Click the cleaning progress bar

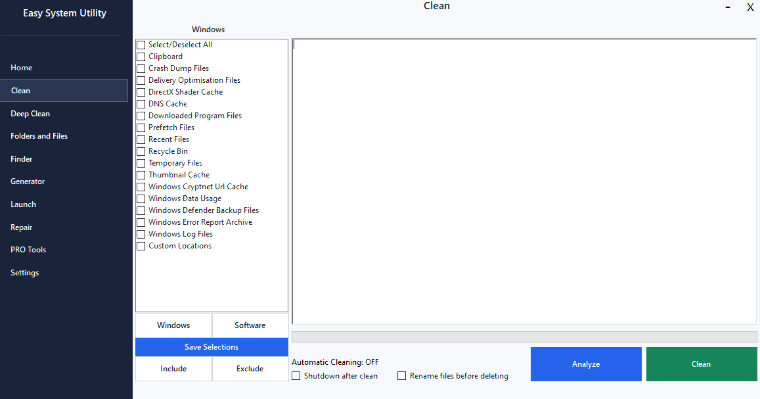click(524, 337)
